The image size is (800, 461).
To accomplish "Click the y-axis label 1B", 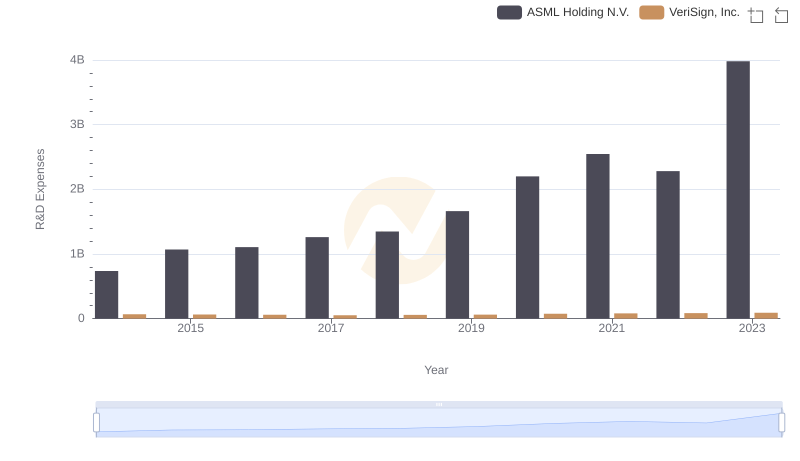I will coord(77,253).
